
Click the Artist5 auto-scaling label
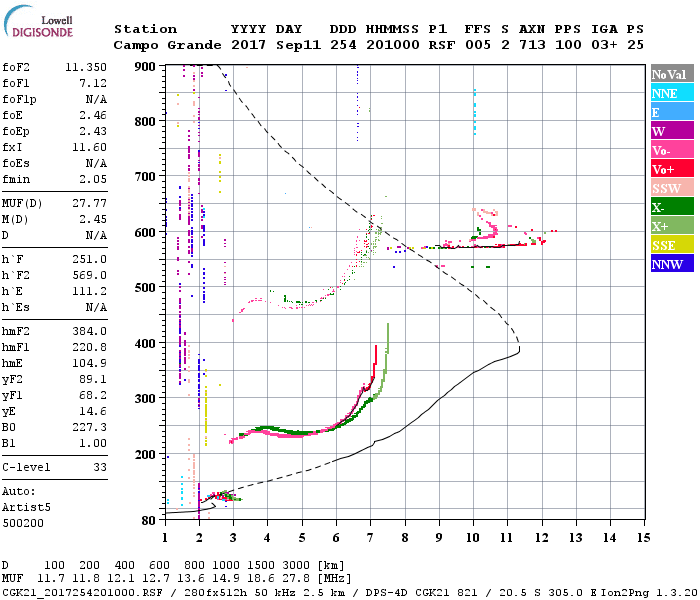coord(26,508)
